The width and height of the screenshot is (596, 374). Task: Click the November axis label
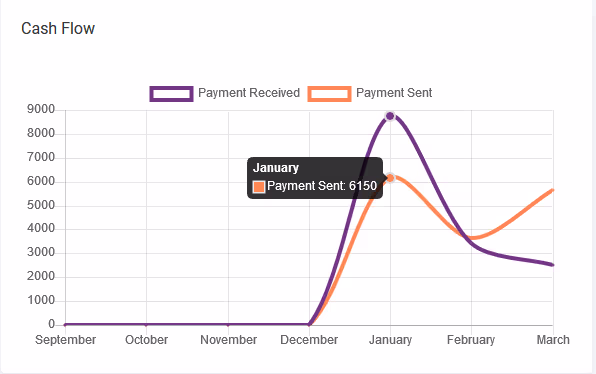point(228,339)
